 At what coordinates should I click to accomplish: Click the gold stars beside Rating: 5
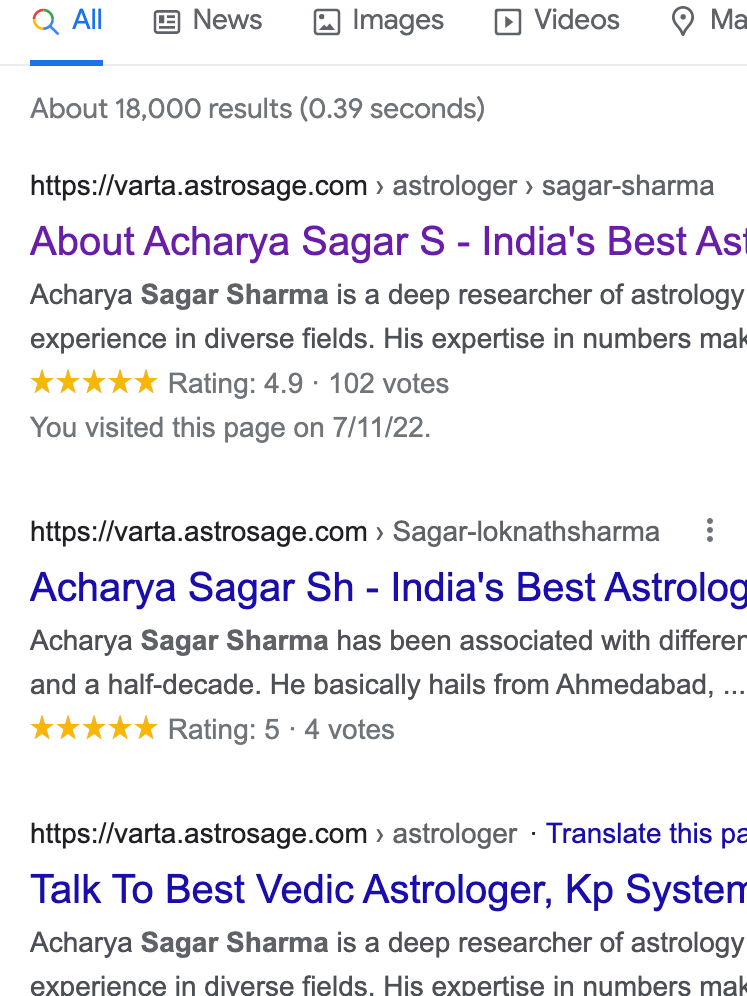coord(94,729)
